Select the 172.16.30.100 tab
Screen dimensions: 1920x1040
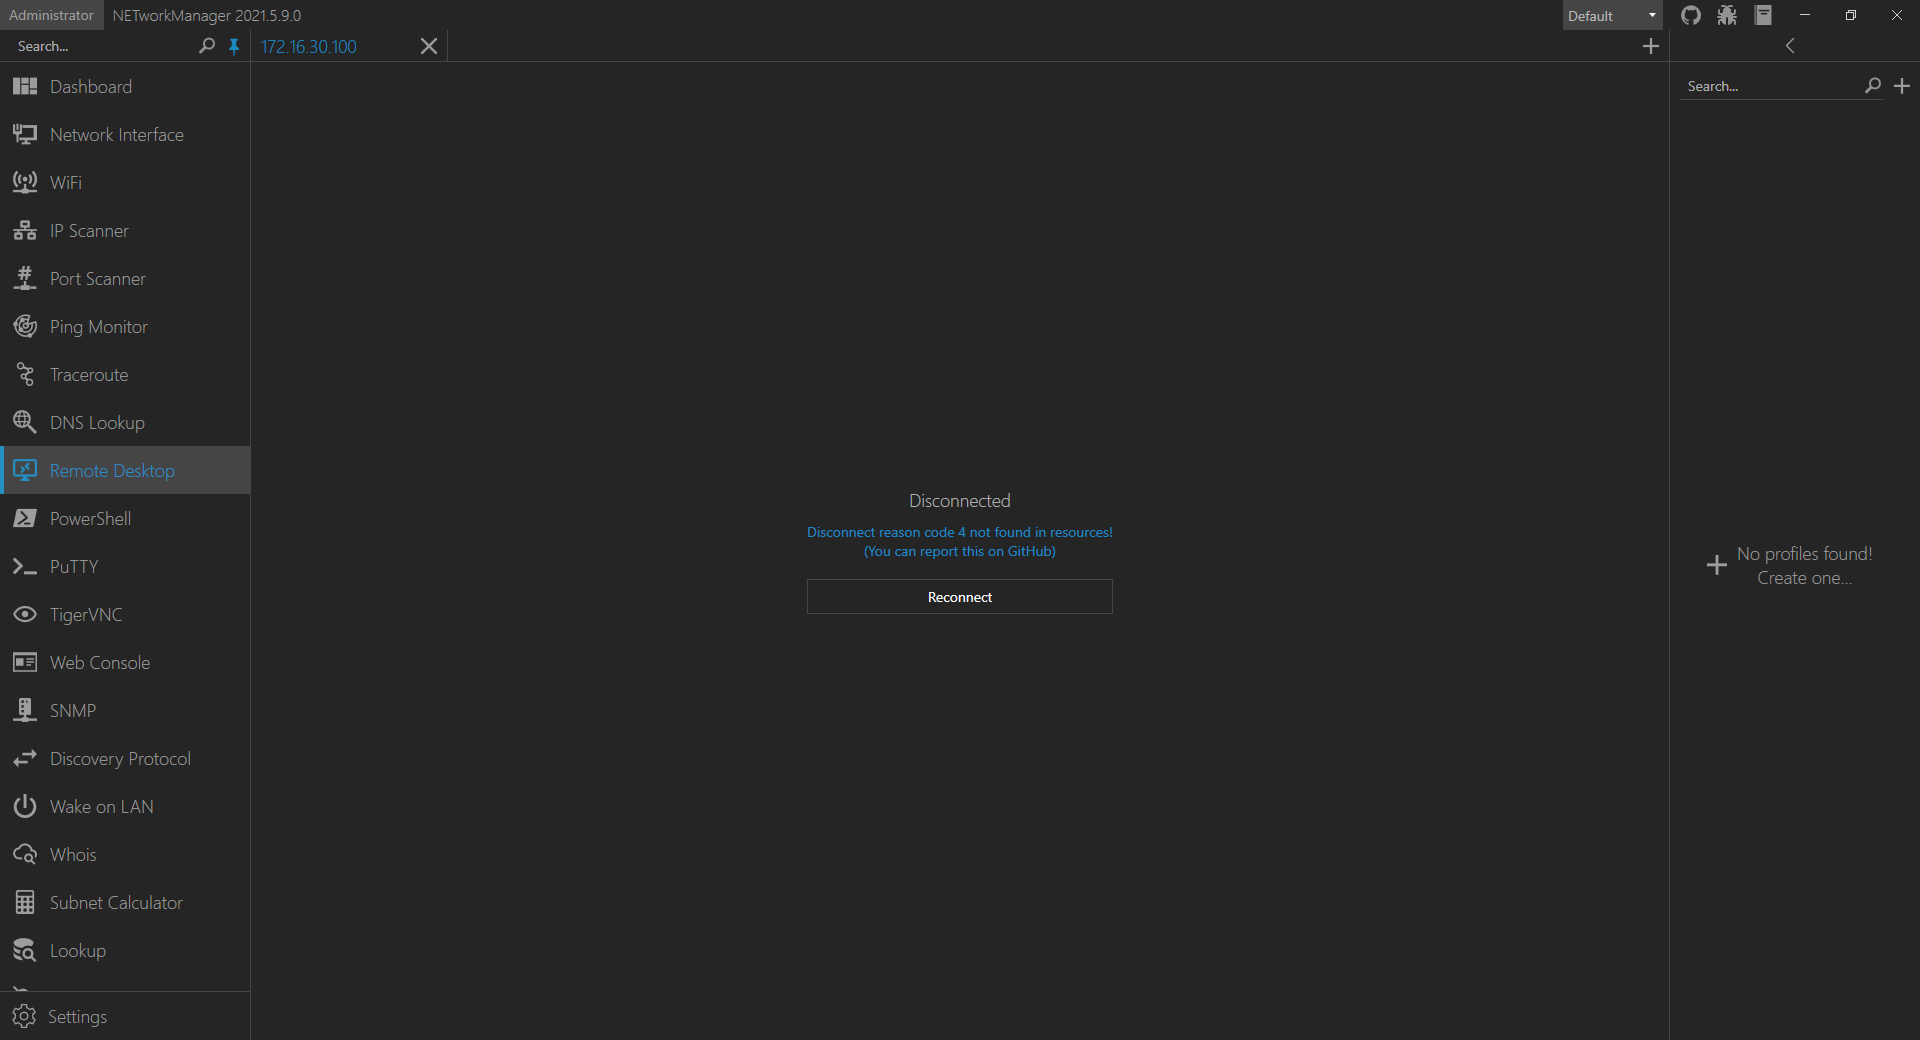tap(307, 46)
